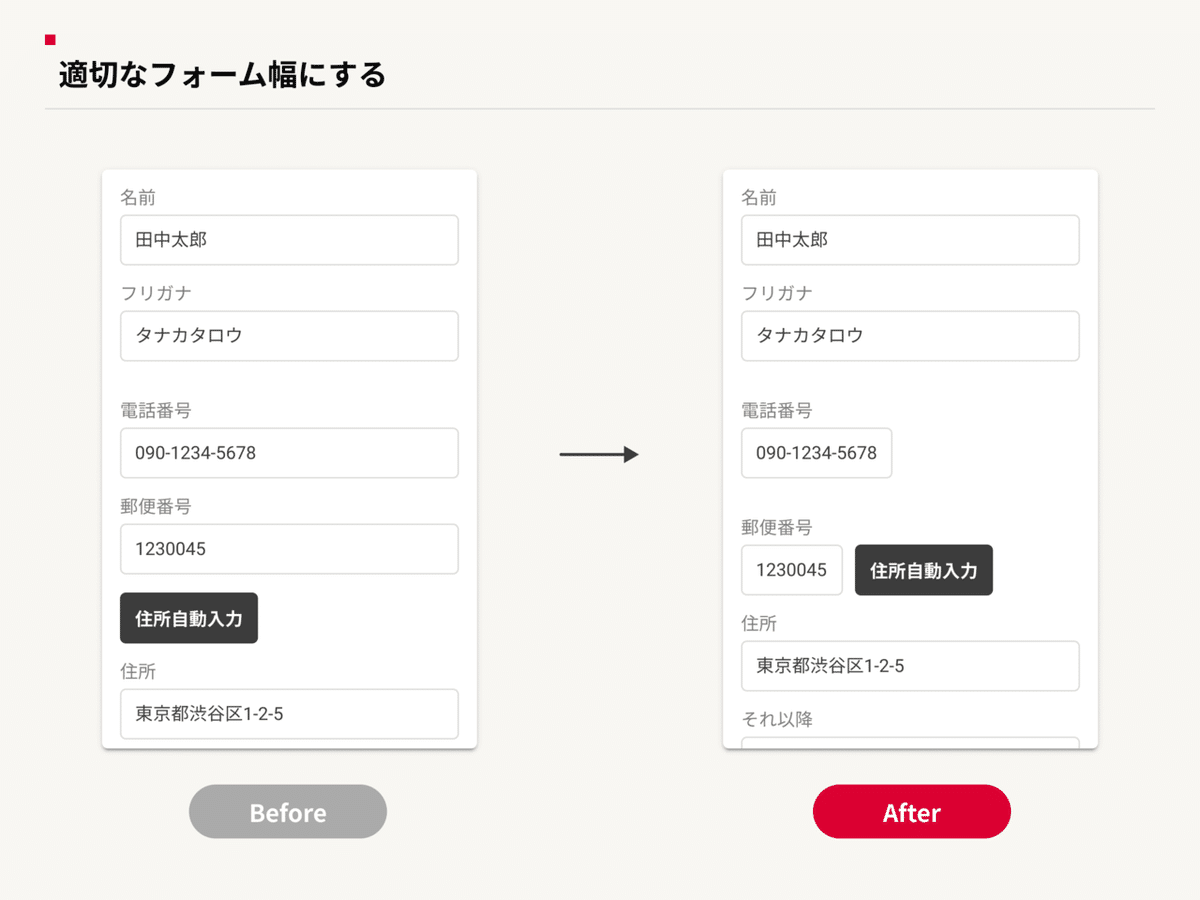Click the gray Before pill button
The image size is (1200, 900).
[x=288, y=812]
